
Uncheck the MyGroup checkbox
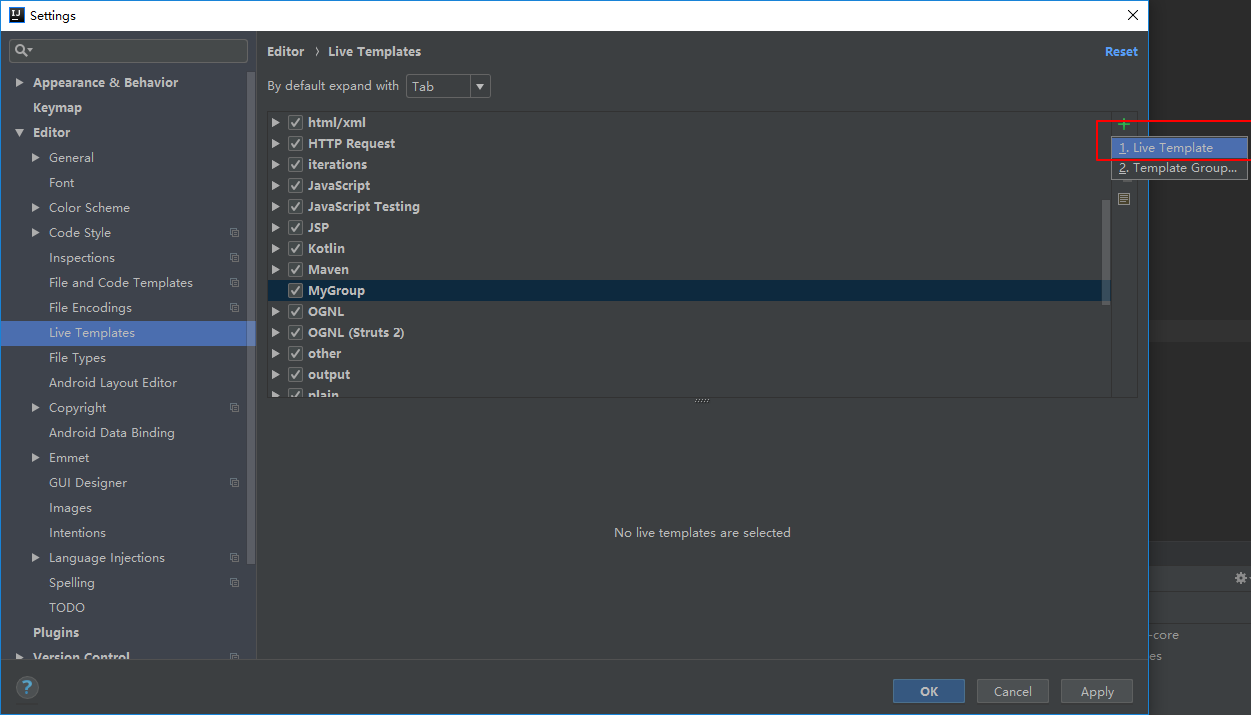click(x=295, y=290)
